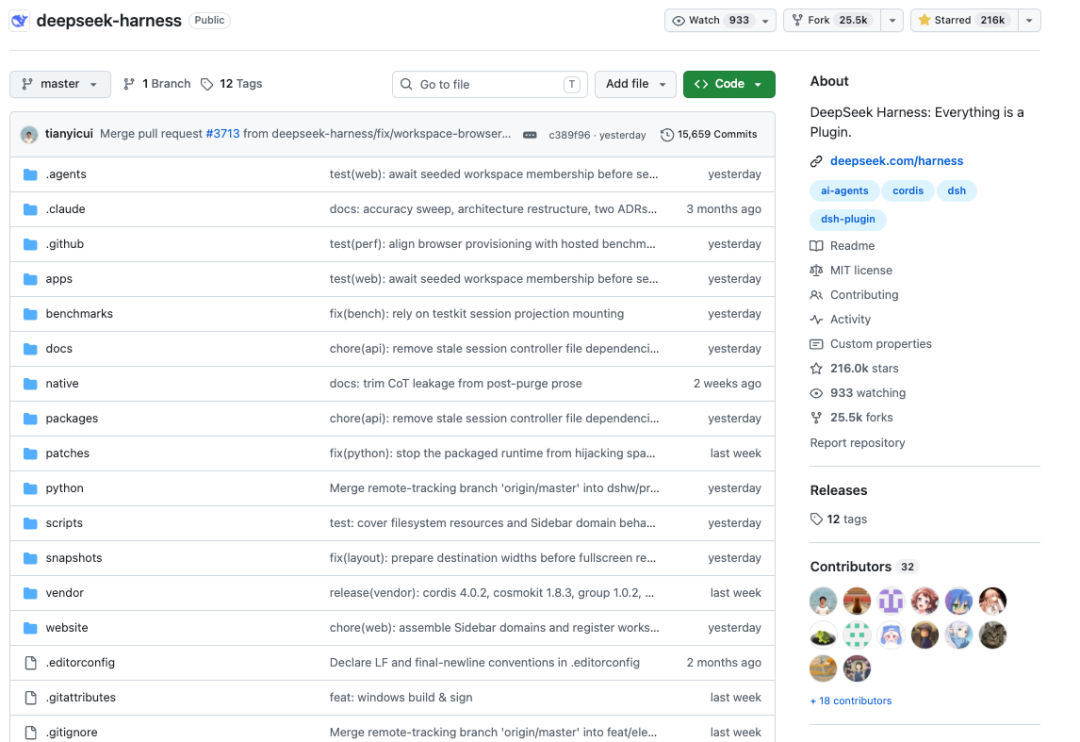Click the .editorconfig file icon
Viewport: 1080px width, 742px height.
point(30,663)
